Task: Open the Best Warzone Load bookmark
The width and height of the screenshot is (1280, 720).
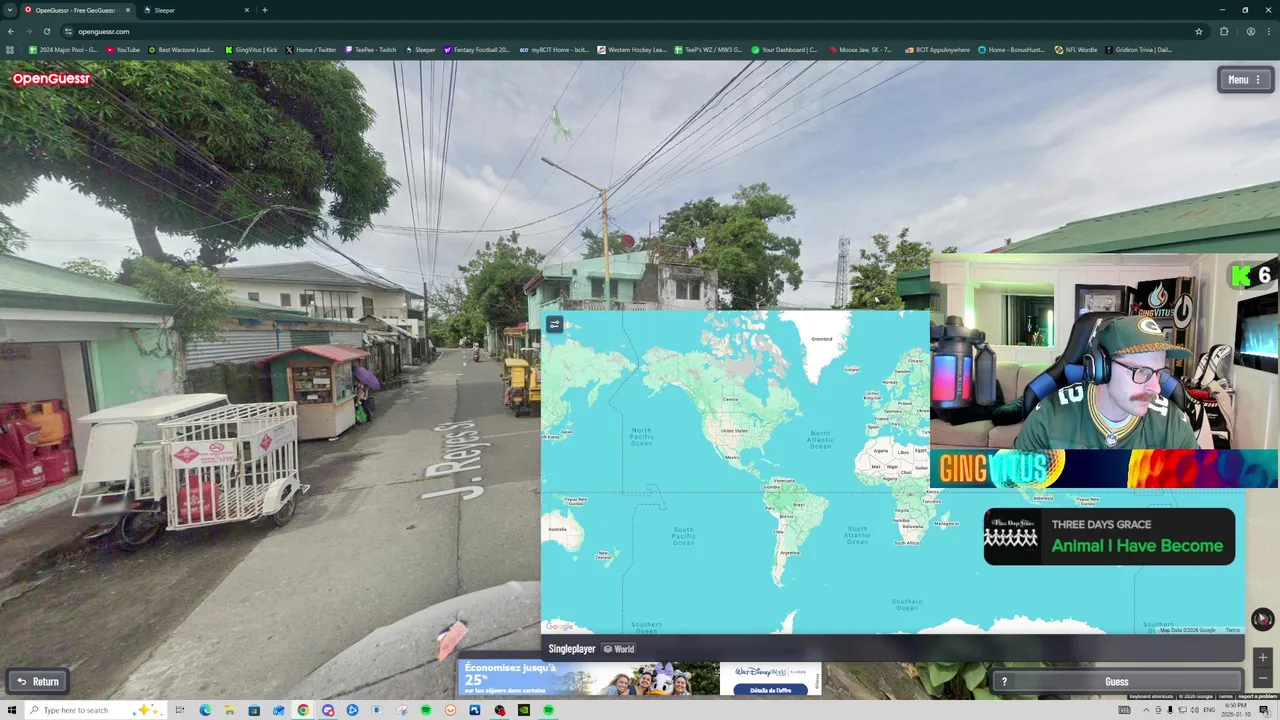Action: [x=181, y=49]
